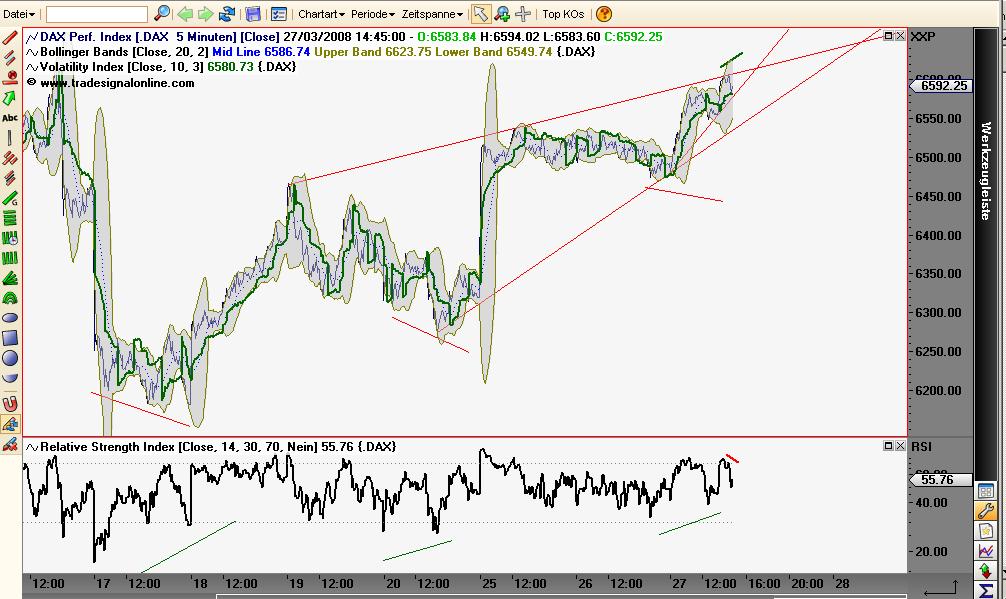The width and height of the screenshot is (1006, 599).
Task: Select the blue half-circle tool
Action: pyautogui.click(x=10, y=378)
